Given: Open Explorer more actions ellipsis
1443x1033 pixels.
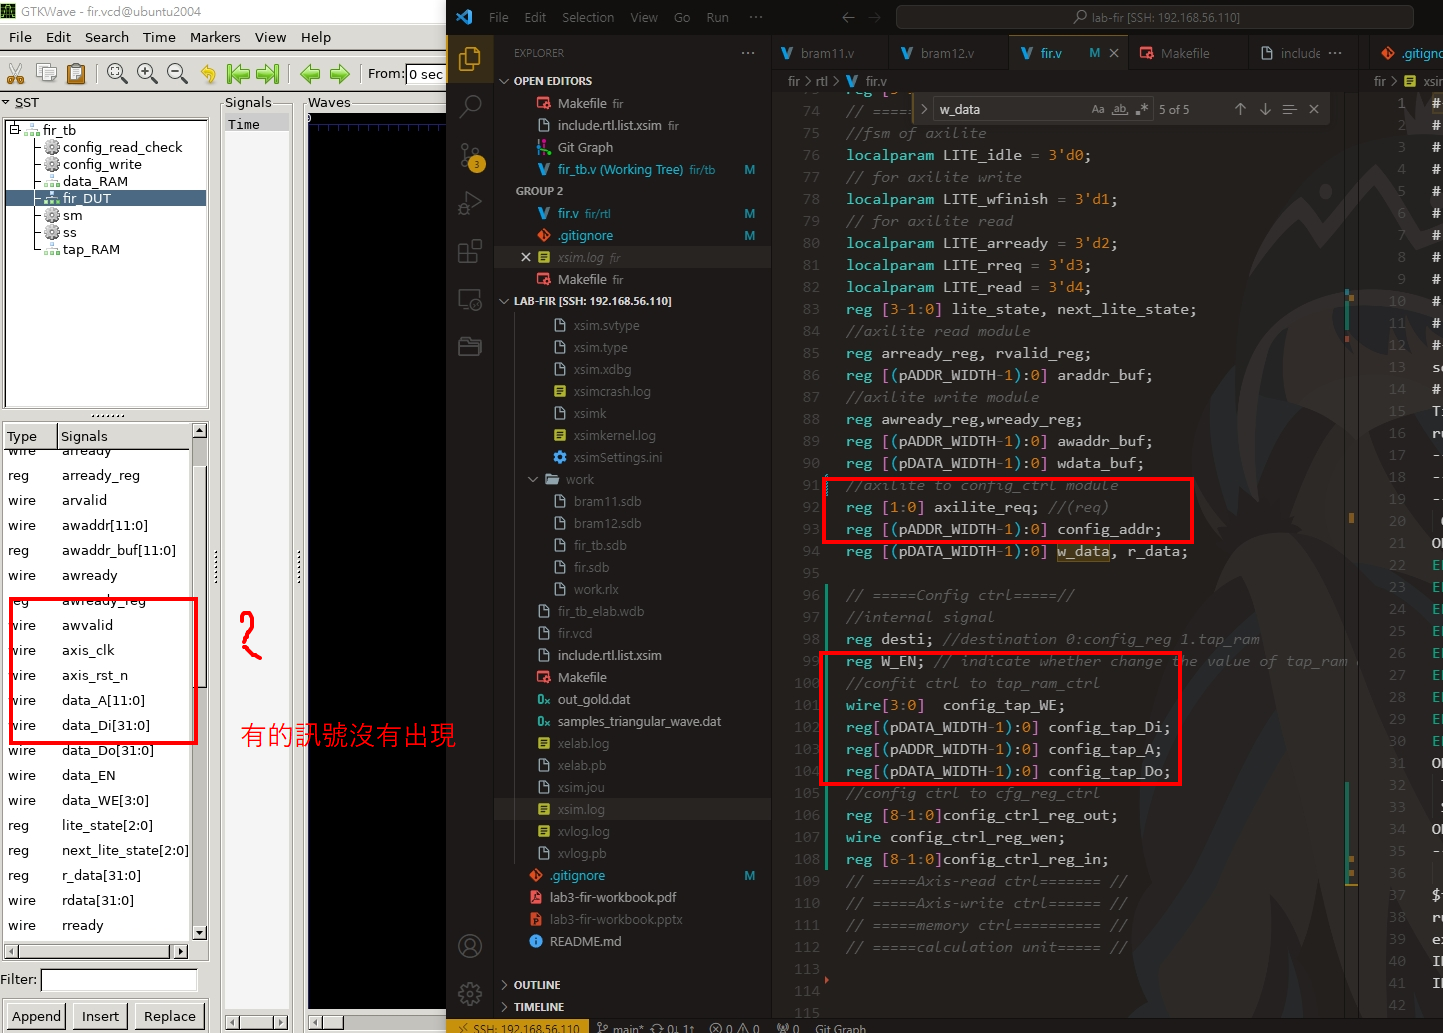Looking at the screenshot, I should pyautogui.click(x=748, y=53).
